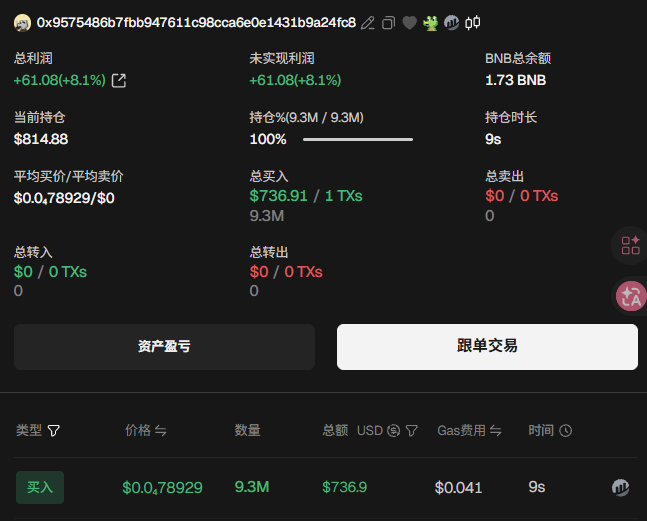Favorite this wallet with the heart icon
The image size is (647, 521).
pos(409,23)
